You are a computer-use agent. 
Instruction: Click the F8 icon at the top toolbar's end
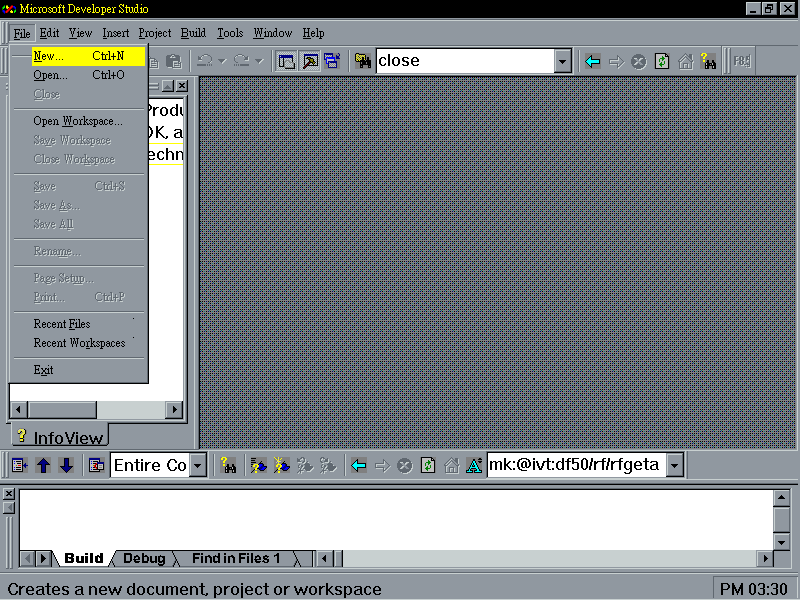[x=742, y=61]
